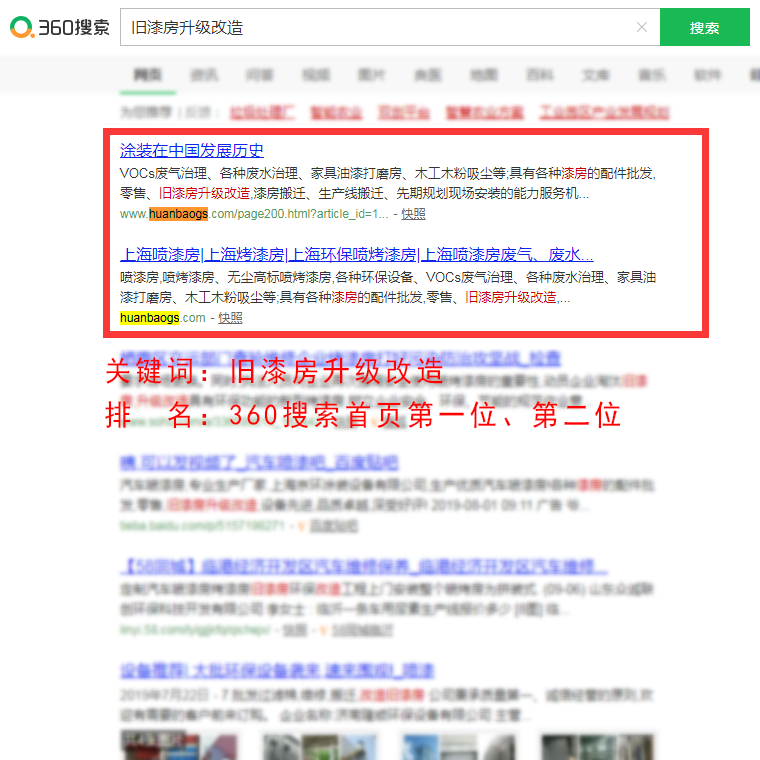The height and width of the screenshot is (760, 760).
Task: Open 快照 for 上海喷漆房 result
Action: pyautogui.click(x=230, y=318)
